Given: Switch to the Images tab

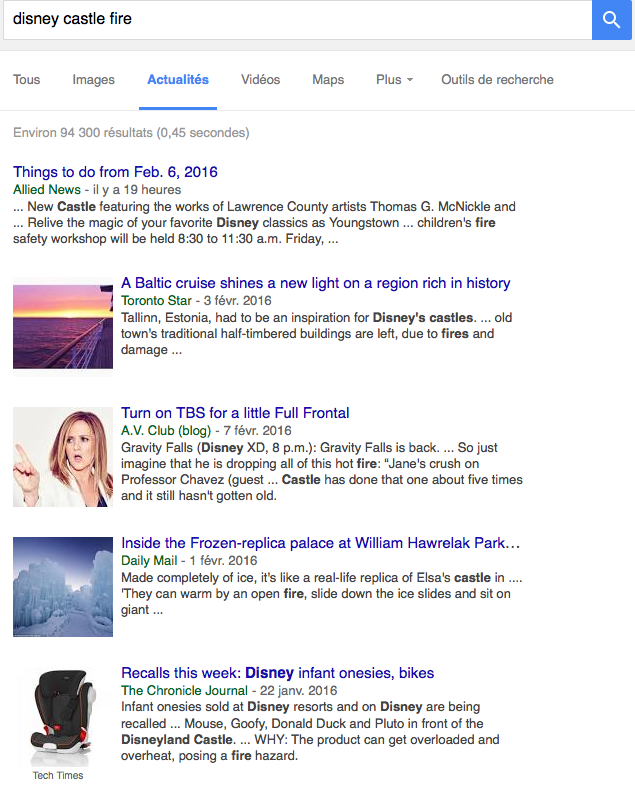Looking at the screenshot, I should (x=93, y=79).
